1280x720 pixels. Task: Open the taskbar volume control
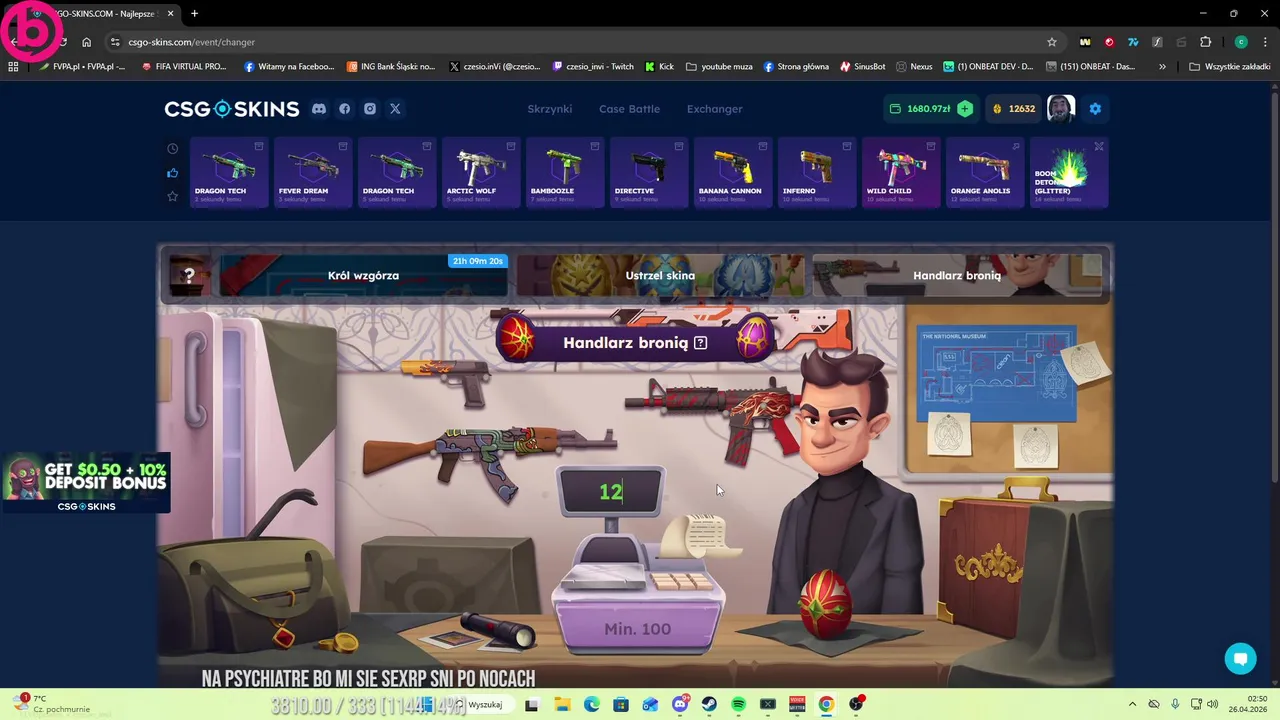pyautogui.click(x=1212, y=704)
